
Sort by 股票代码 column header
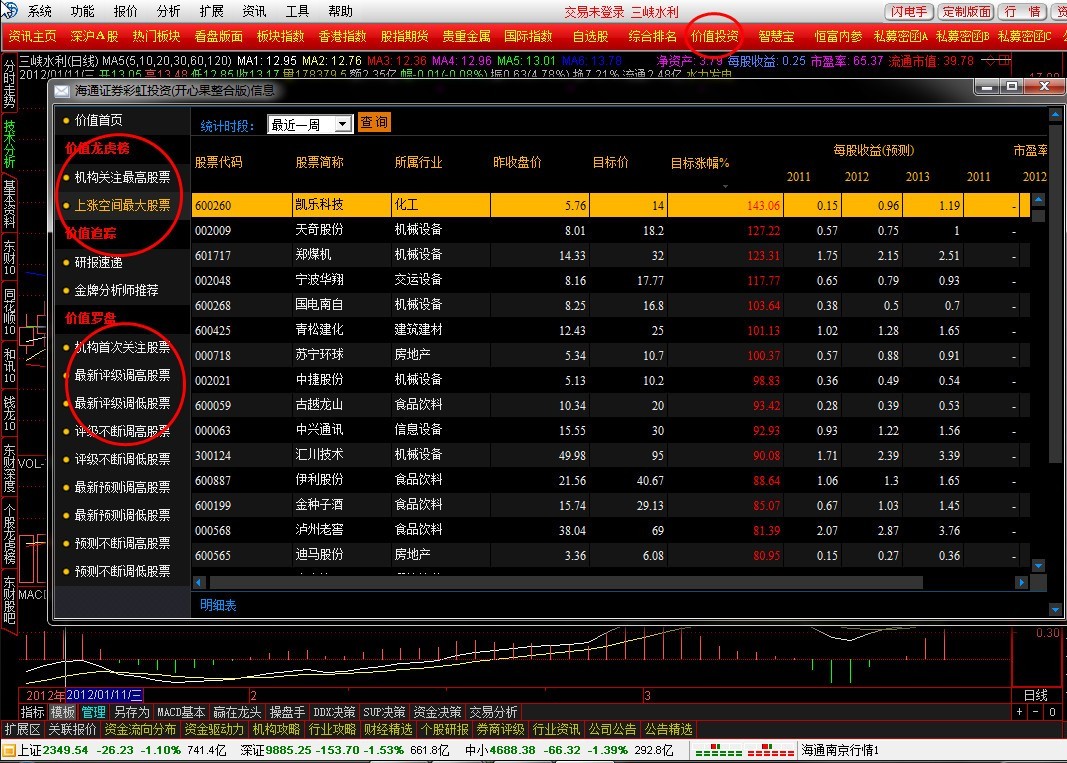coord(218,162)
